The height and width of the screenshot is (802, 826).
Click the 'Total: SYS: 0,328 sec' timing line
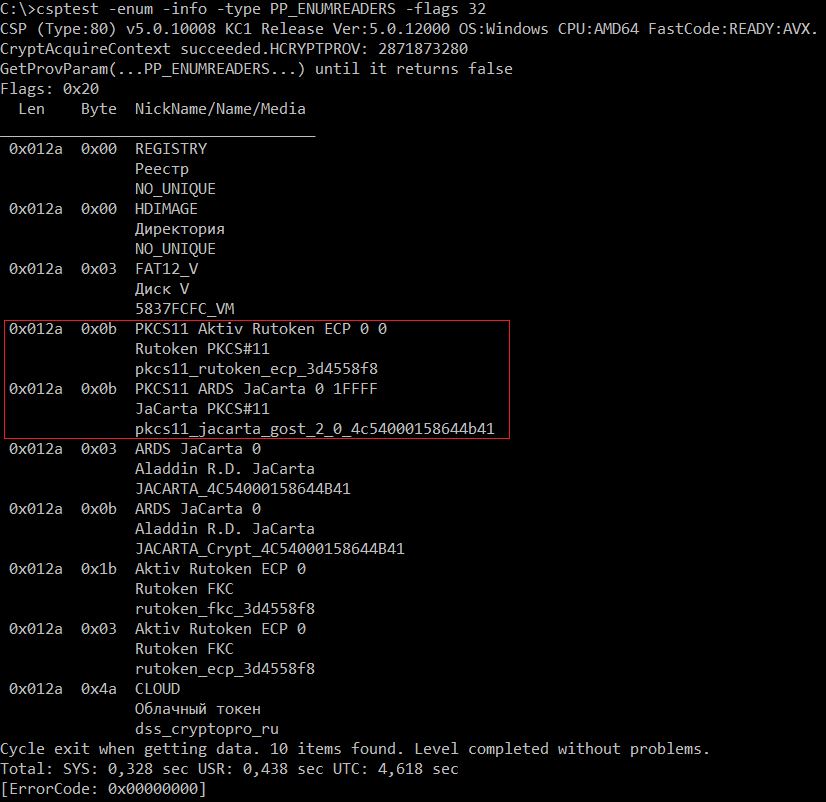pyautogui.click(x=229, y=769)
